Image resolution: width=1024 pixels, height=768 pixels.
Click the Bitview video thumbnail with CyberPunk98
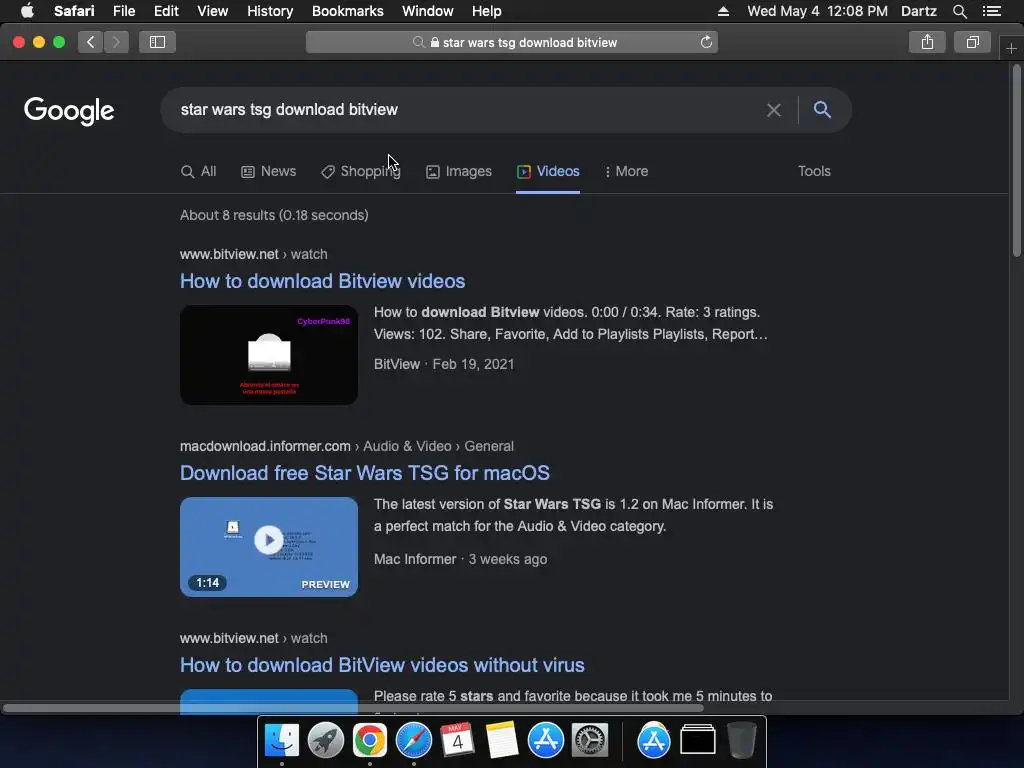269,355
